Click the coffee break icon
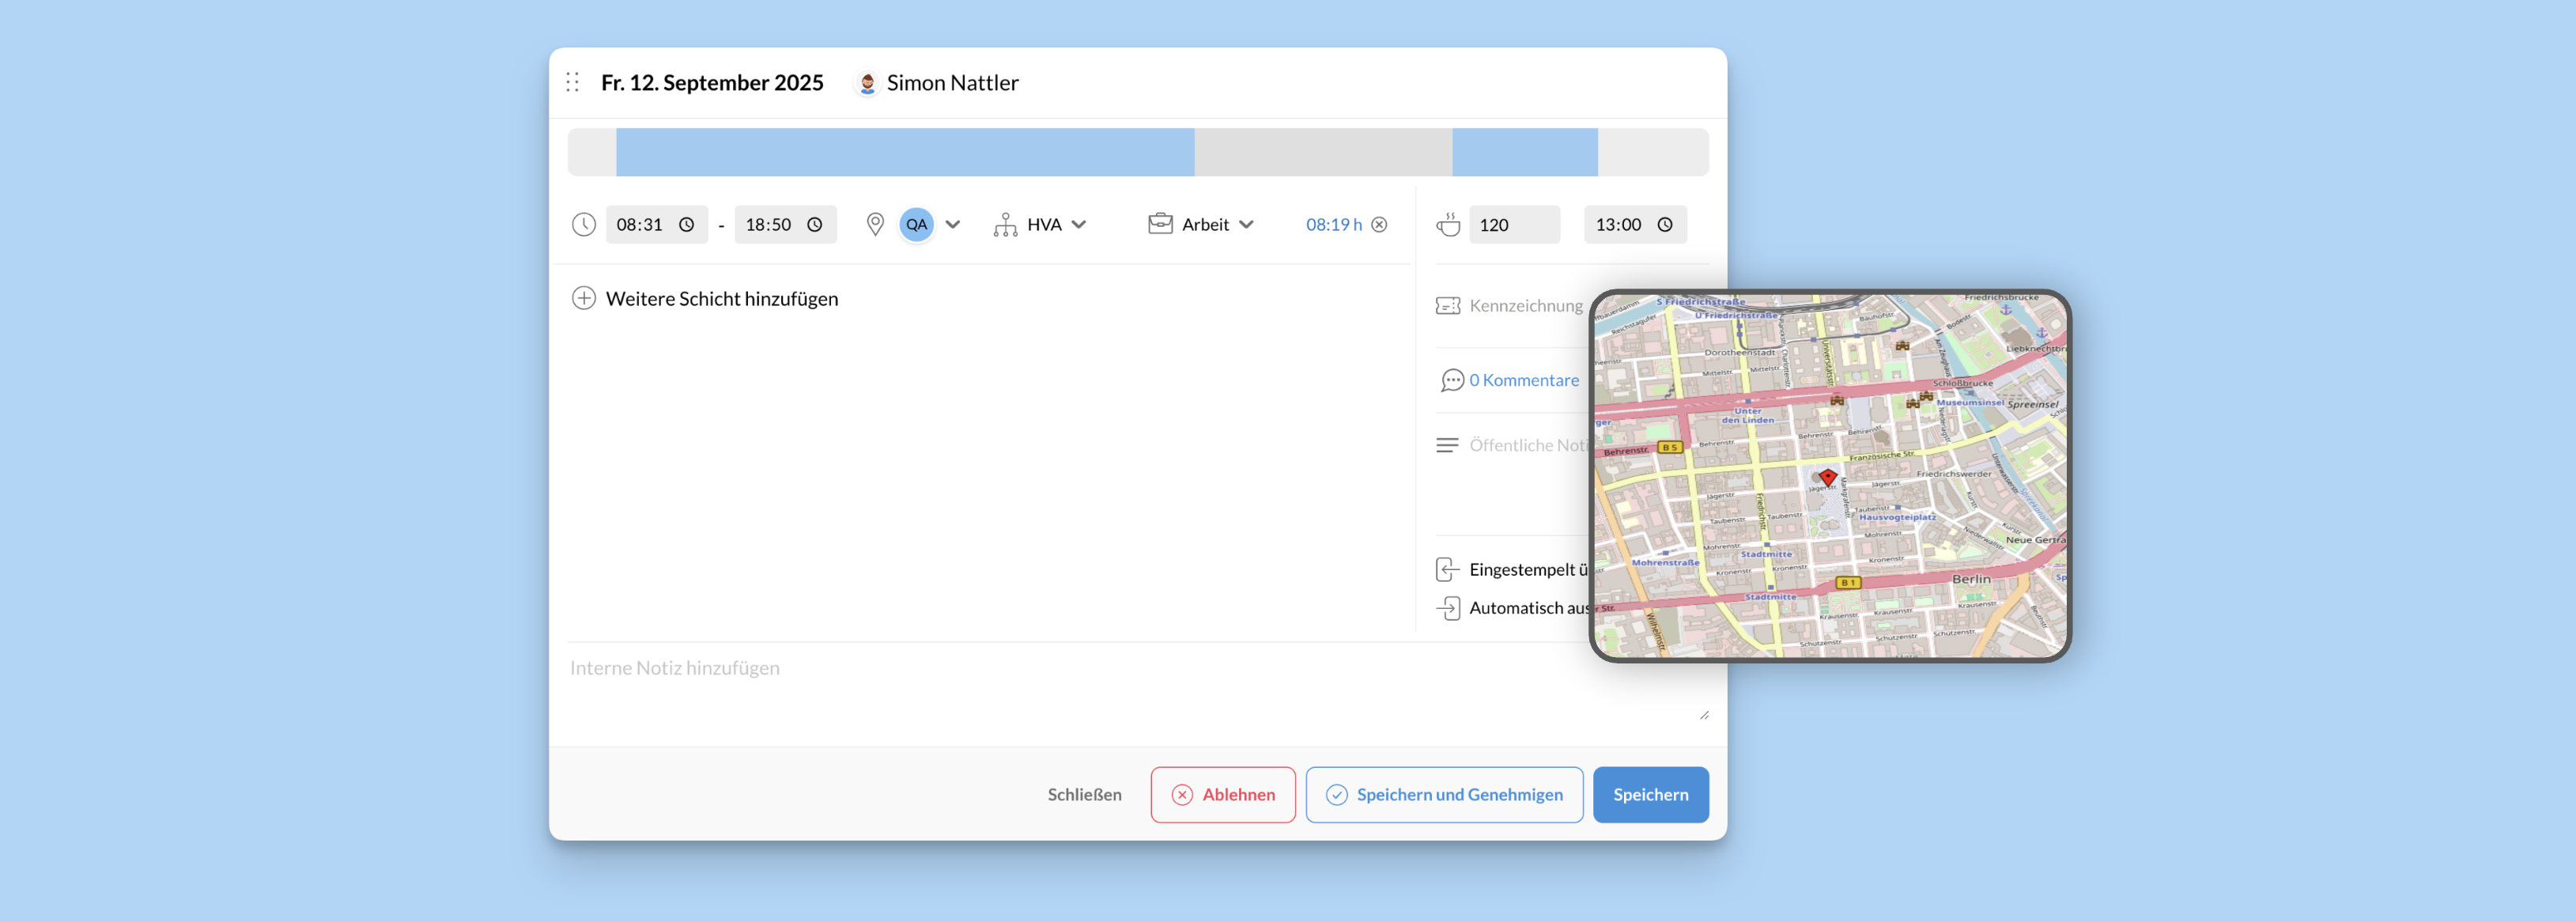The height and width of the screenshot is (922, 2576). click(x=1448, y=225)
